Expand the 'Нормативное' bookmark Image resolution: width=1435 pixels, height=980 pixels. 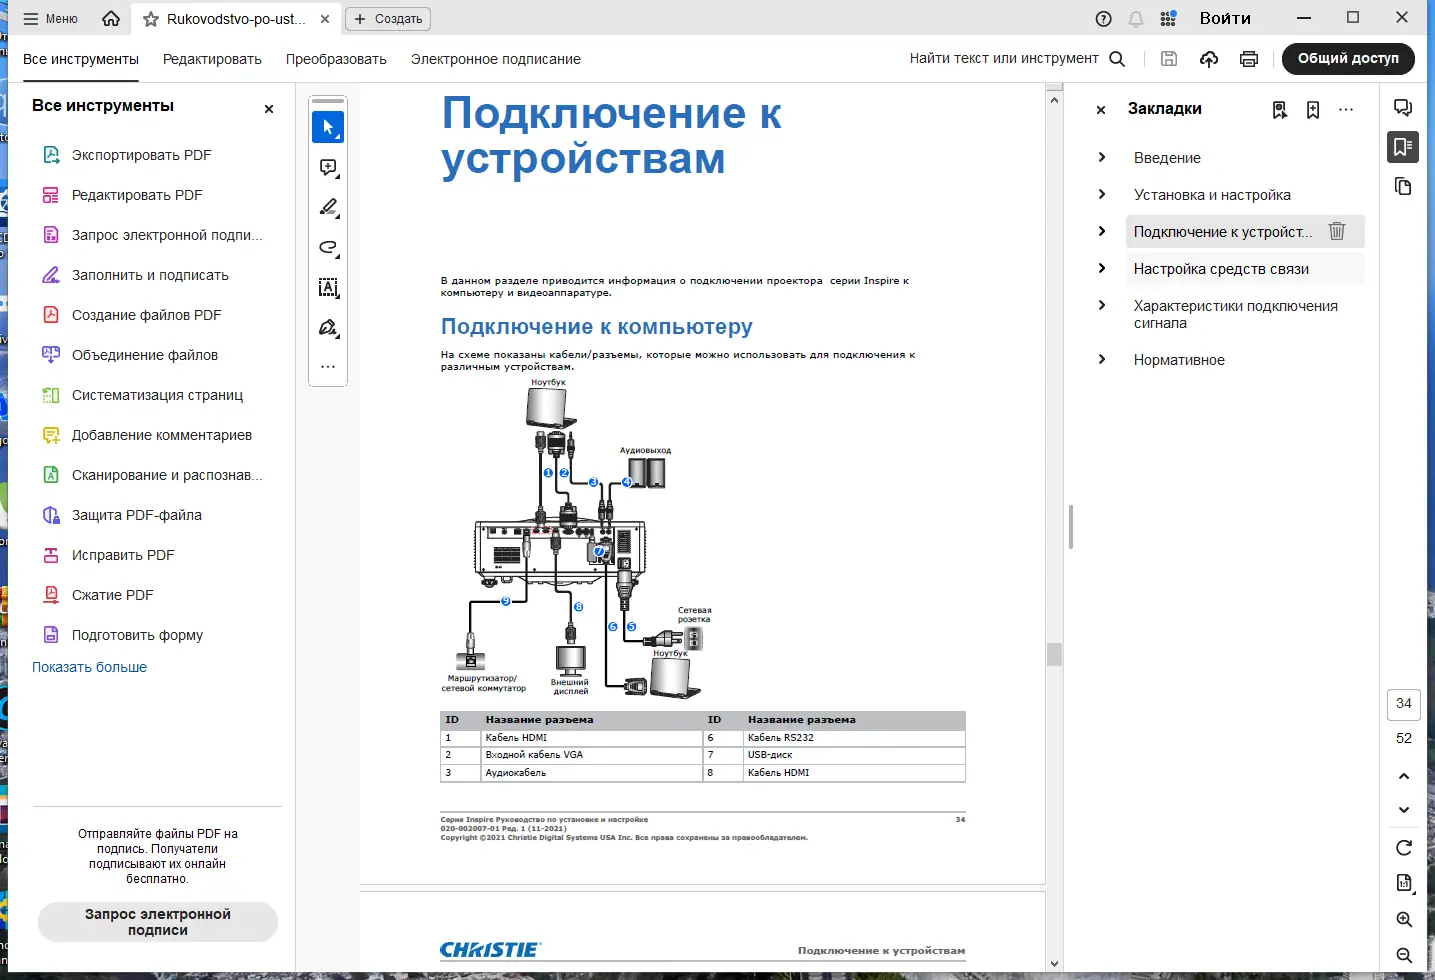(1102, 359)
